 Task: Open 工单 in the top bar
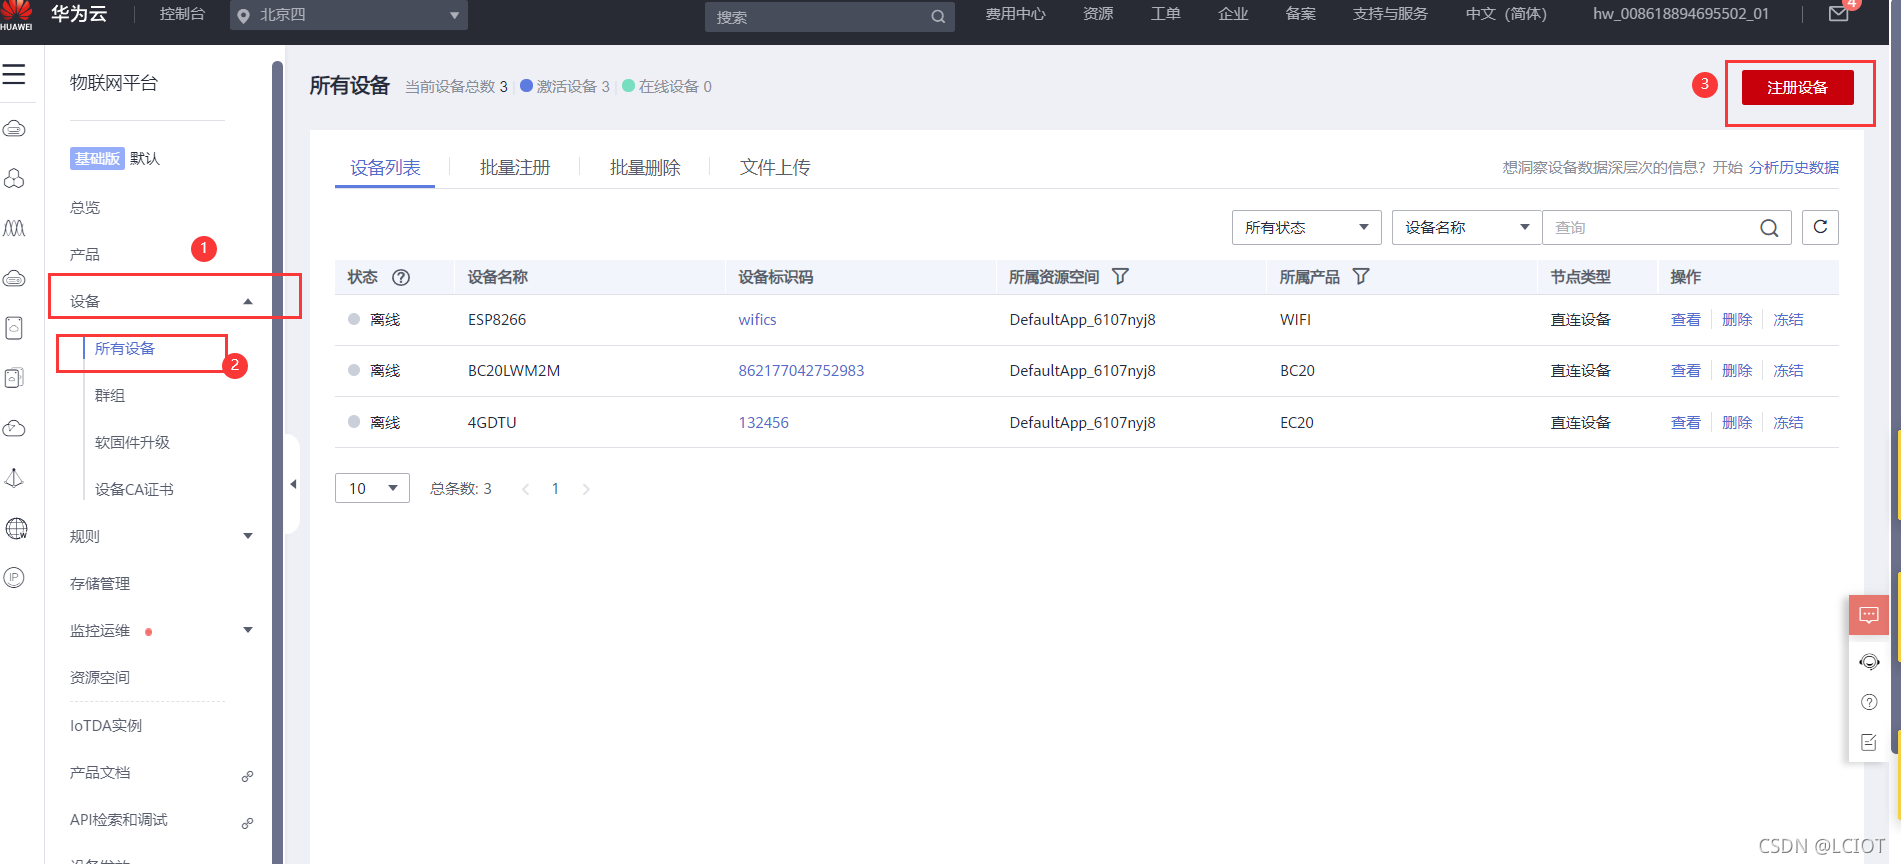[x=1166, y=14]
